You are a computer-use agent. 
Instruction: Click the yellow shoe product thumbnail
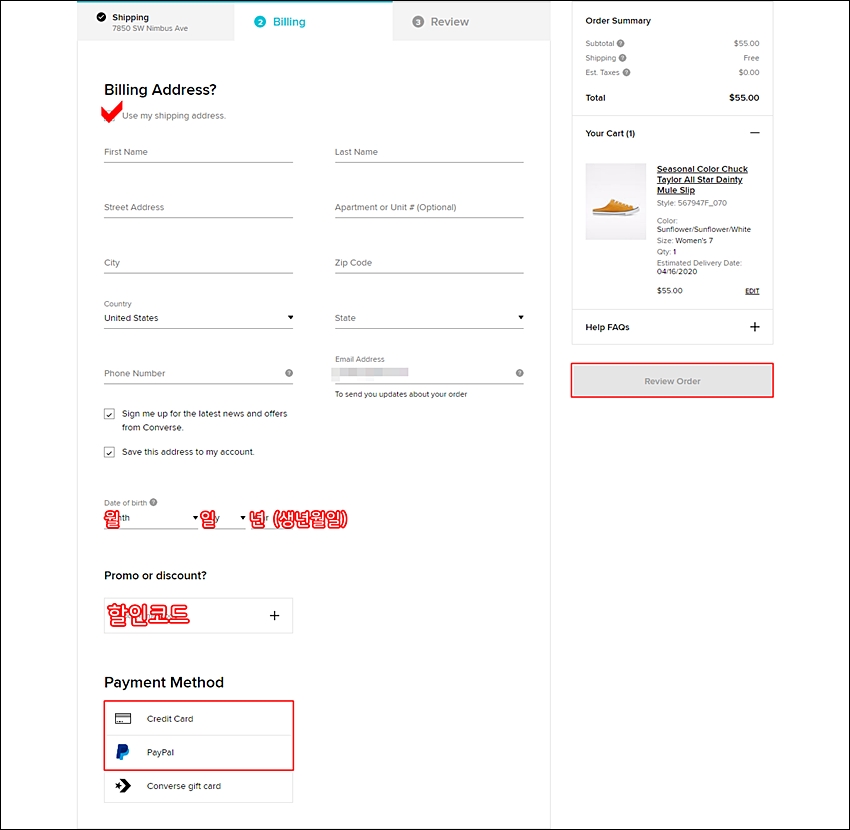pos(616,202)
